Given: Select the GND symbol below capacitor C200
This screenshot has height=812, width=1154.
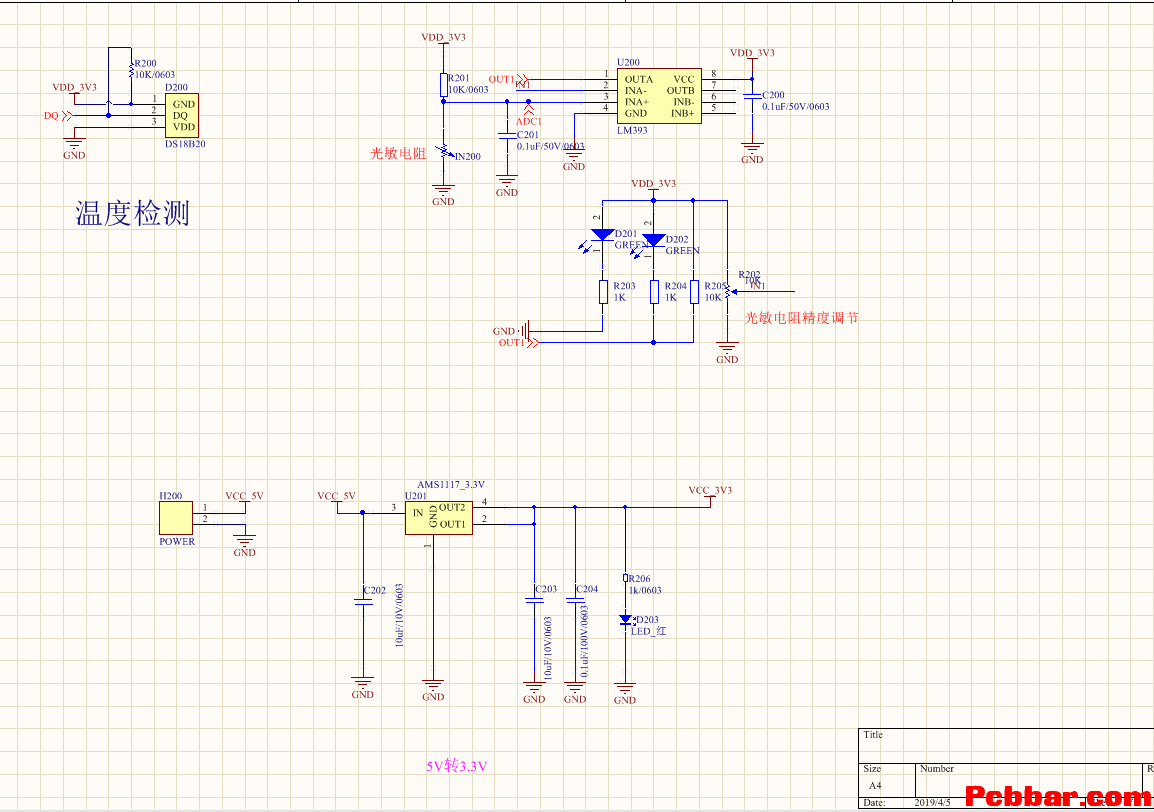Looking at the screenshot, I should coord(751,153).
